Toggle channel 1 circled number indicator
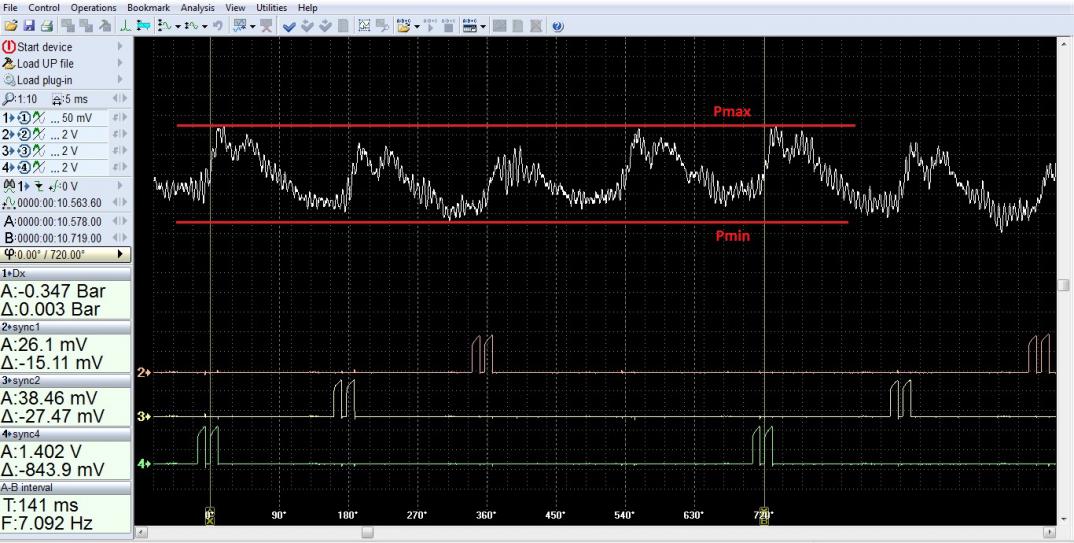Image resolution: width=1074 pixels, height=543 pixels. pyautogui.click(x=22, y=117)
